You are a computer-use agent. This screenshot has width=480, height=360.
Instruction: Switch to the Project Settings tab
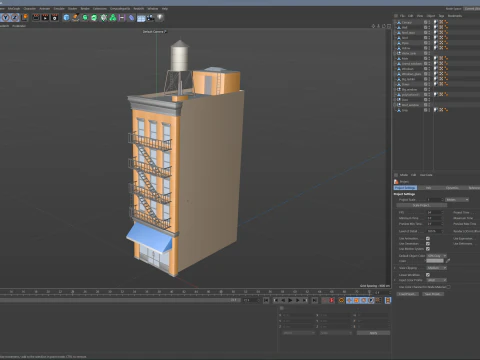click(x=405, y=188)
